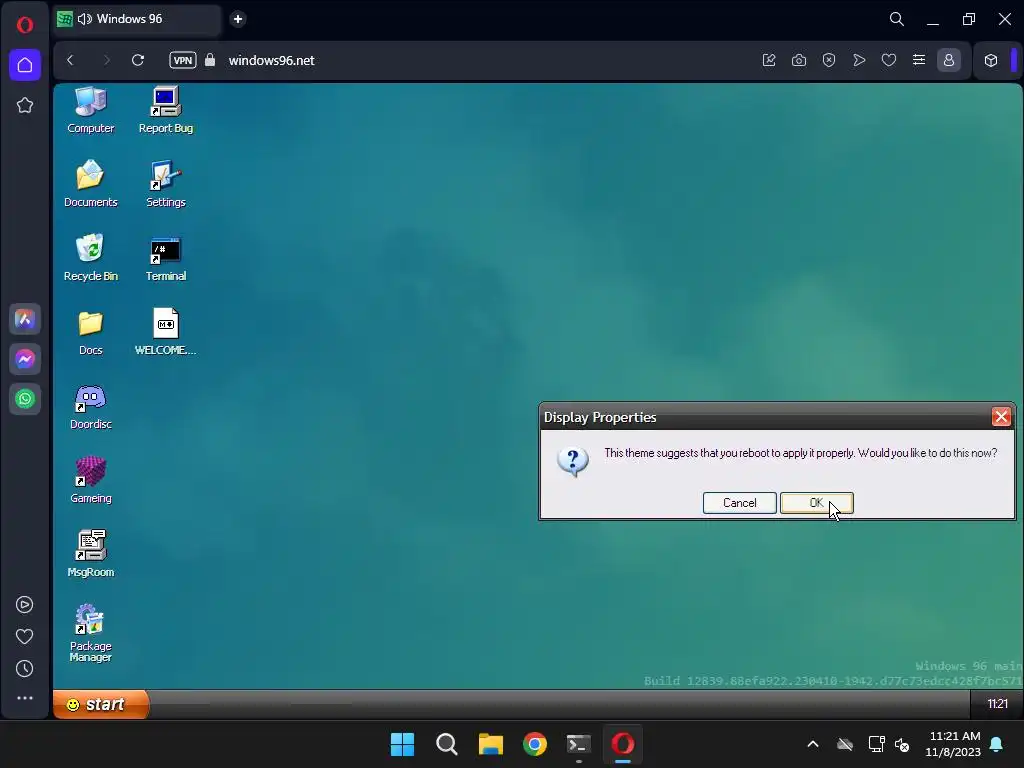The width and height of the screenshot is (1024, 768).
Task: Take a snapshot with camera icon
Action: pos(799,60)
